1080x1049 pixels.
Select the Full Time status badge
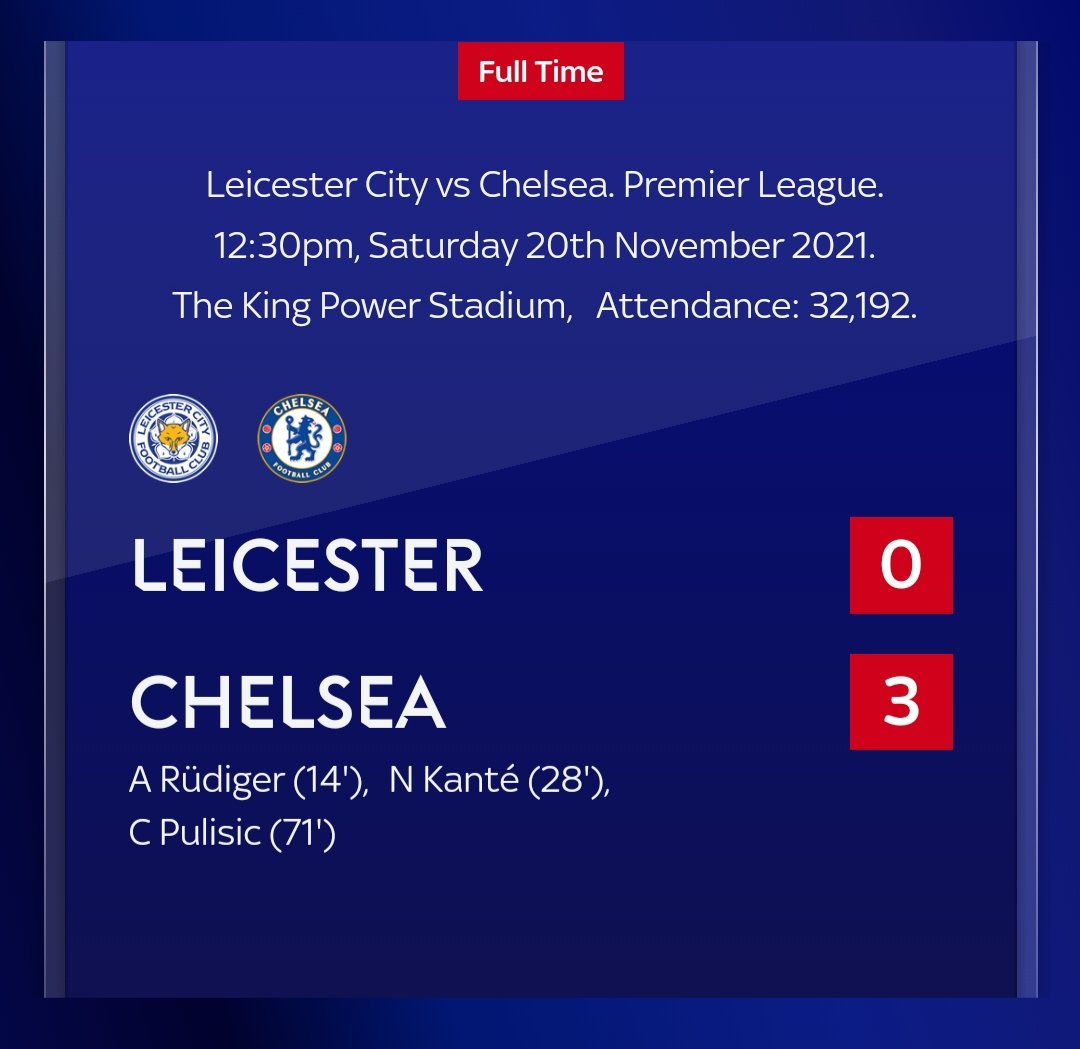point(541,71)
